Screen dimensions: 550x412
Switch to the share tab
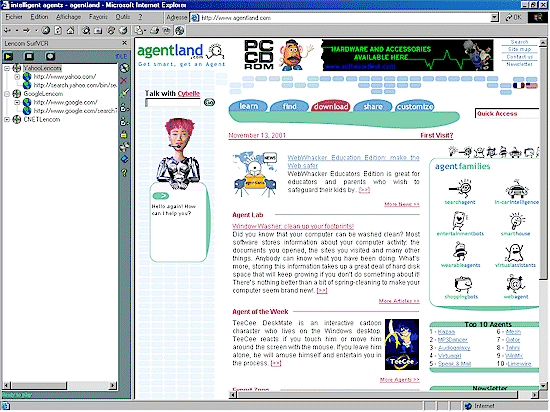pos(373,106)
